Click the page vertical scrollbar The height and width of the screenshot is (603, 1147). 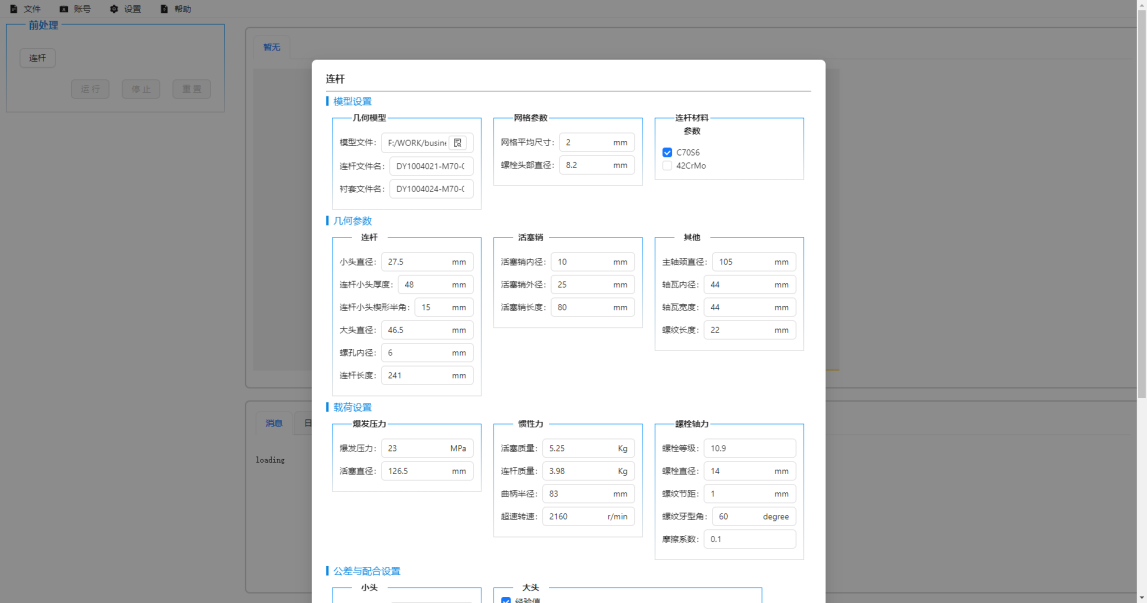pos(1141,200)
